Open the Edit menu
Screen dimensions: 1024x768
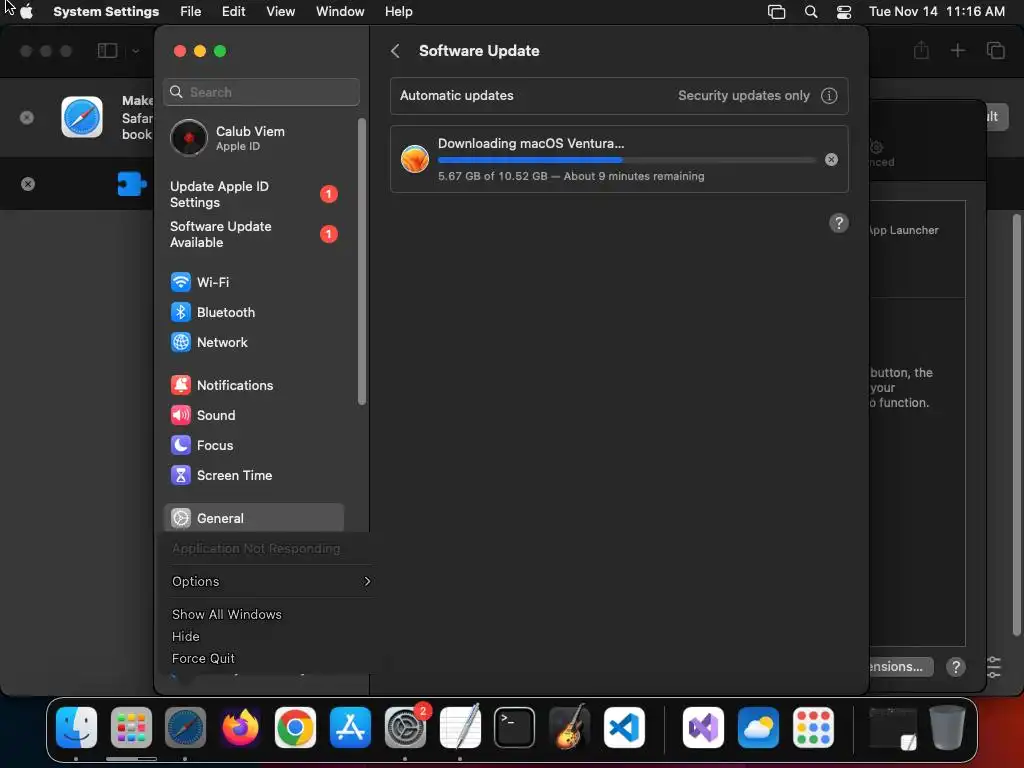pos(233,12)
